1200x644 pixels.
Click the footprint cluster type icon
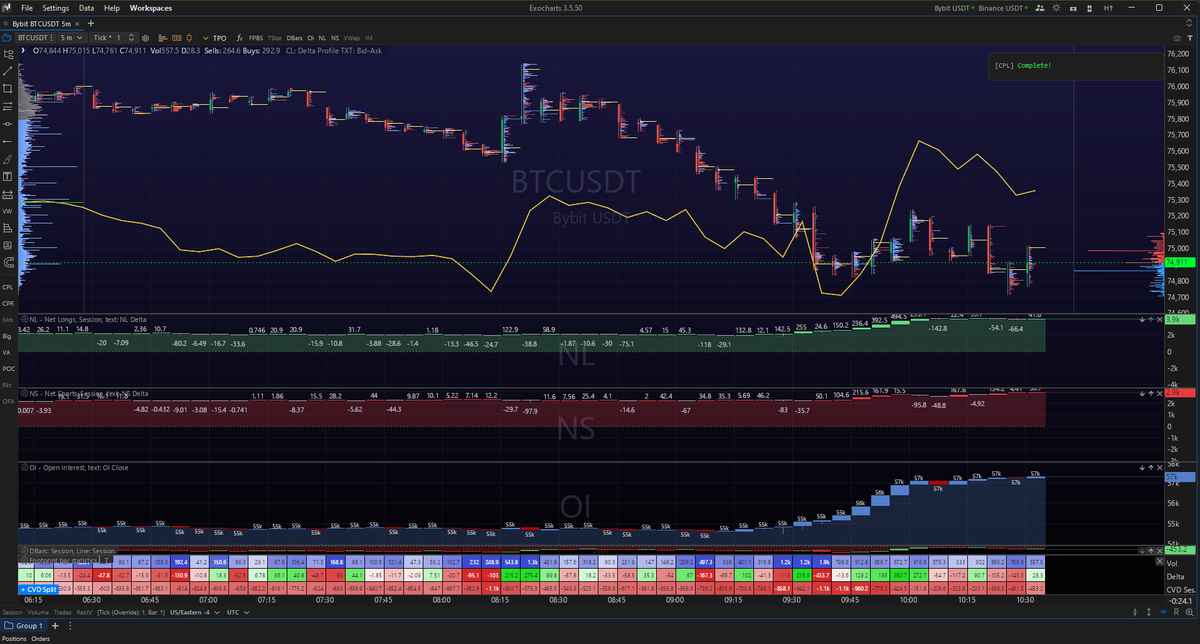pyautogui.click(x=176, y=38)
